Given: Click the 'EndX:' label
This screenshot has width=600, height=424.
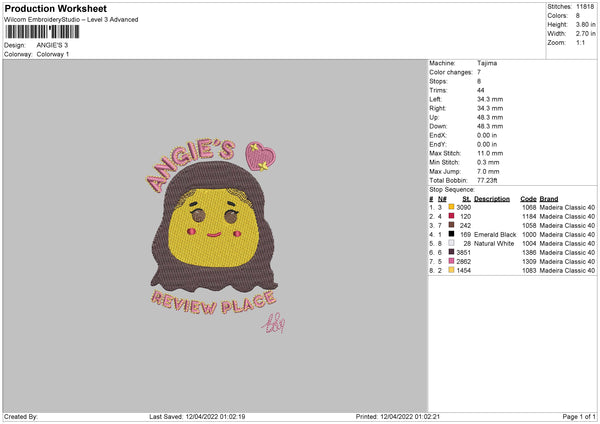Looking at the screenshot, I should pos(438,135).
